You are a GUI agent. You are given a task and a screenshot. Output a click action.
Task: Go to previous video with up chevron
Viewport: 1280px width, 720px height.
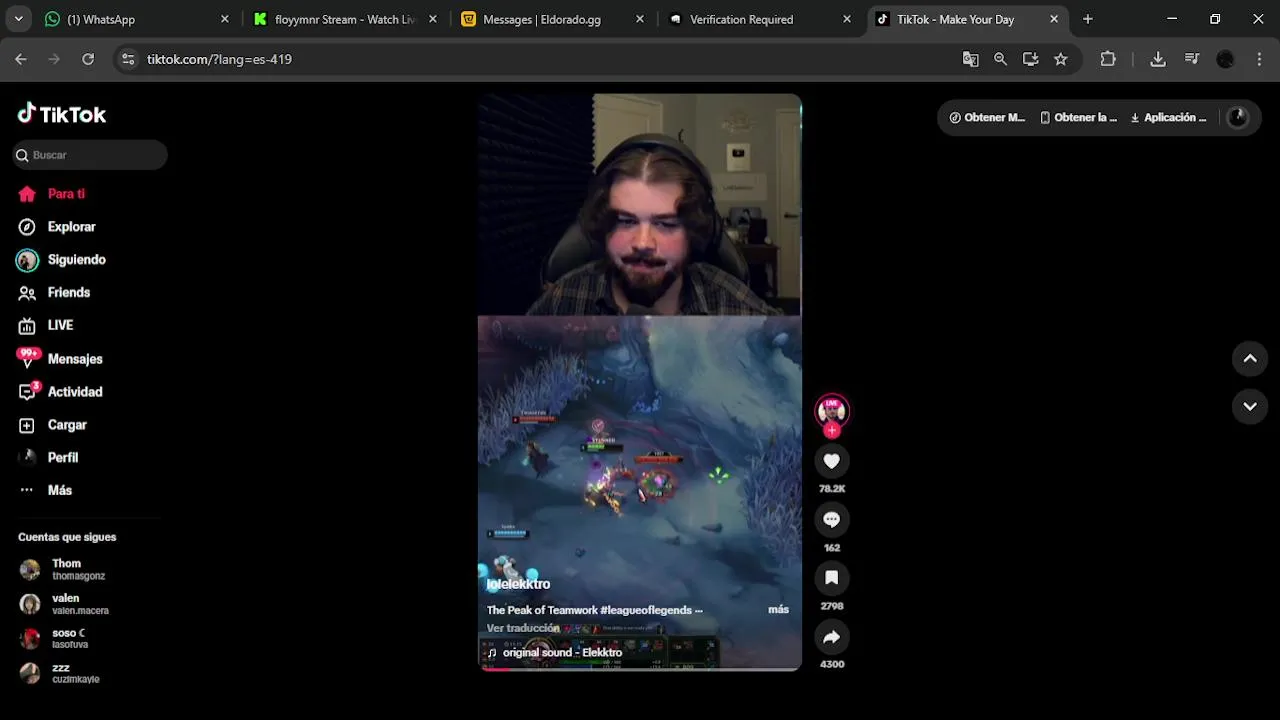pyautogui.click(x=1249, y=359)
